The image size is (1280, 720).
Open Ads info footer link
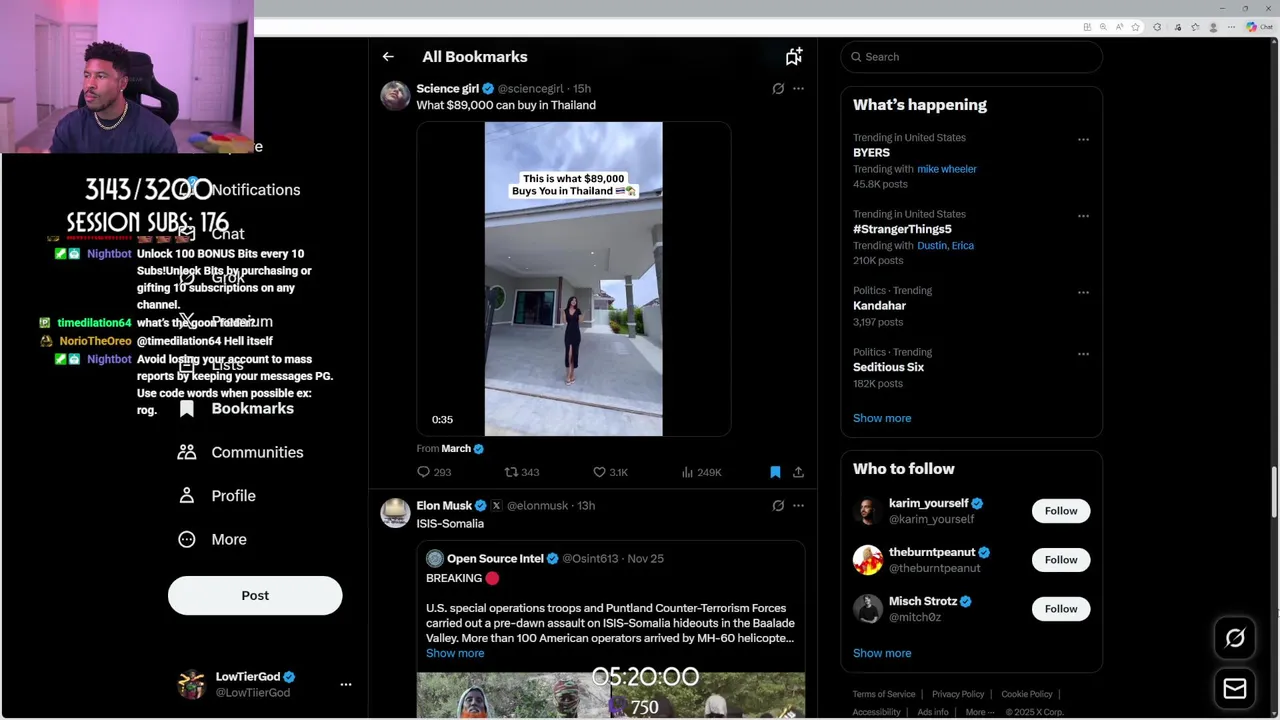click(x=933, y=712)
